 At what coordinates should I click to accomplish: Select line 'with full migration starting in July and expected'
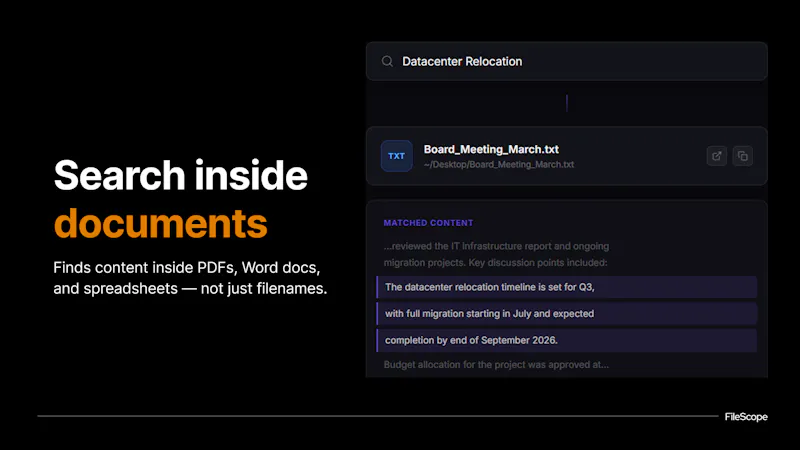pos(566,314)
